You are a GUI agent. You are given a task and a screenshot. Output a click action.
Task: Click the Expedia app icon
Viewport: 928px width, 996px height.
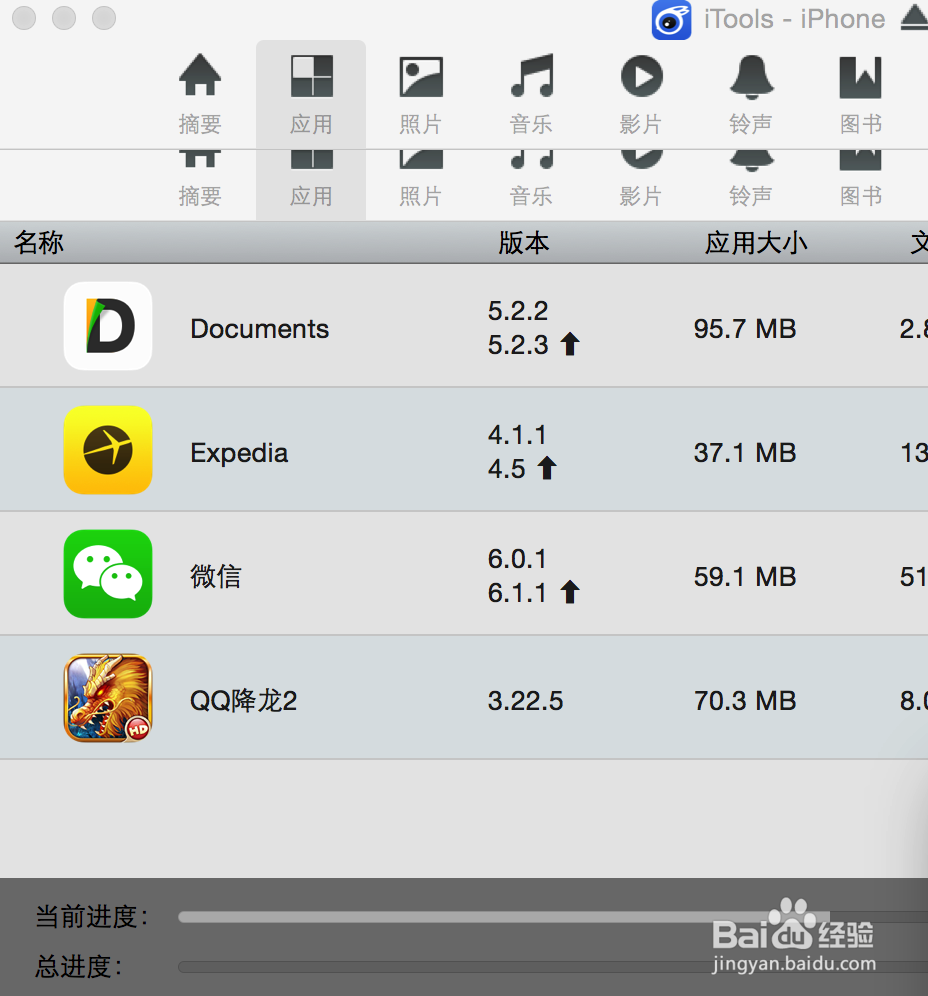click(108, 450)
